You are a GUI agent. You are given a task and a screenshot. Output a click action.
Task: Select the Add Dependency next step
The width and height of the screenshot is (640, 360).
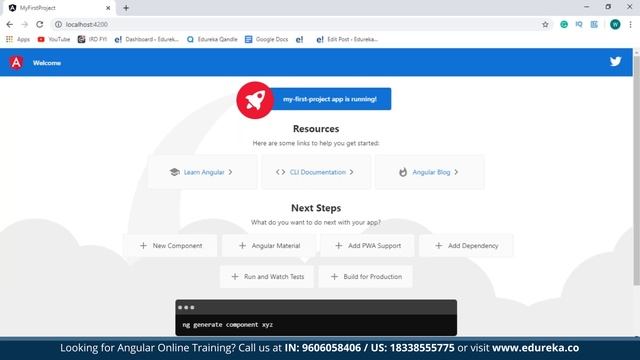466,246
